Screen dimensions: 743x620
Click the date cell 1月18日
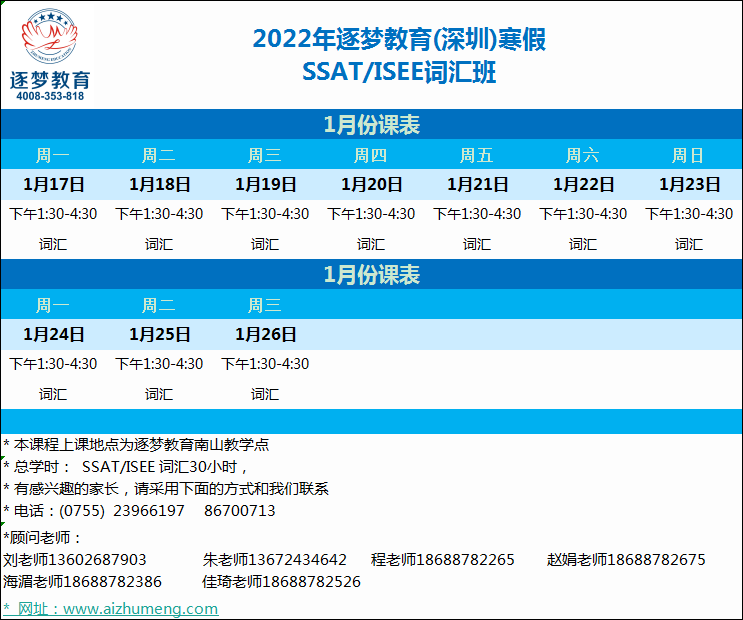pyautogui.click(x=160, y=184)
